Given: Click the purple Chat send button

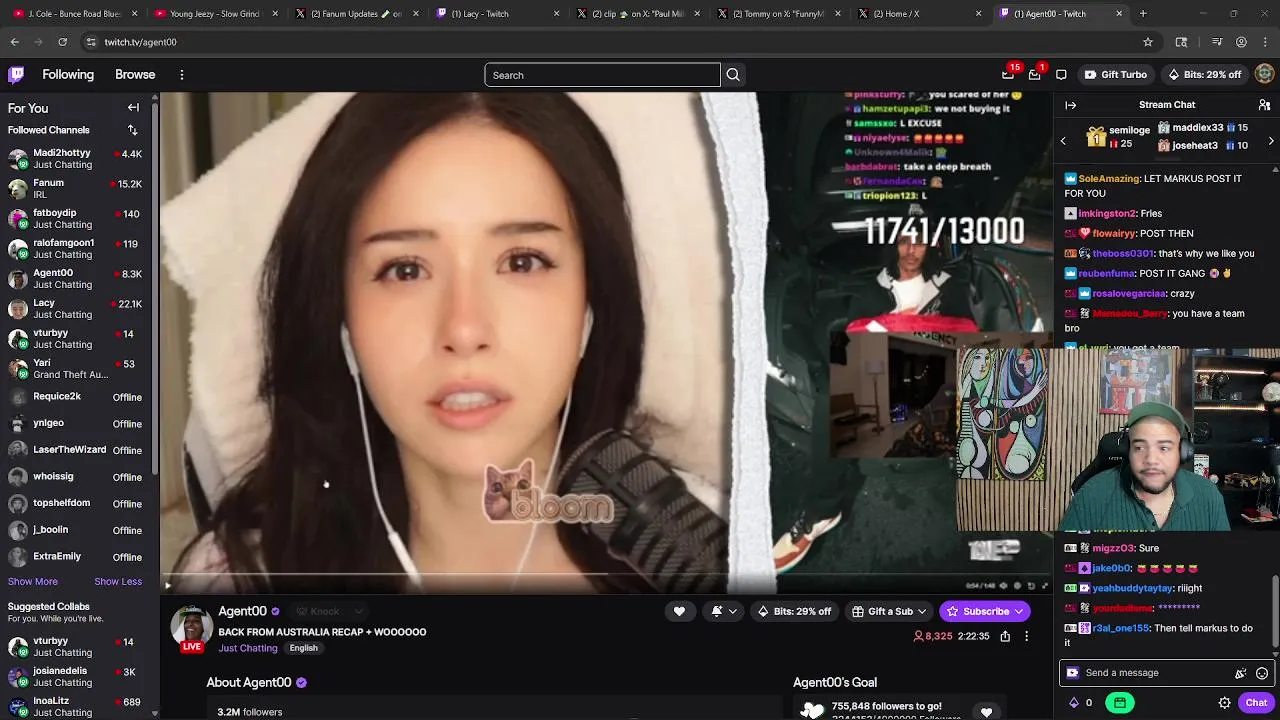Looking at the screenshot, I should [1256, 703].
